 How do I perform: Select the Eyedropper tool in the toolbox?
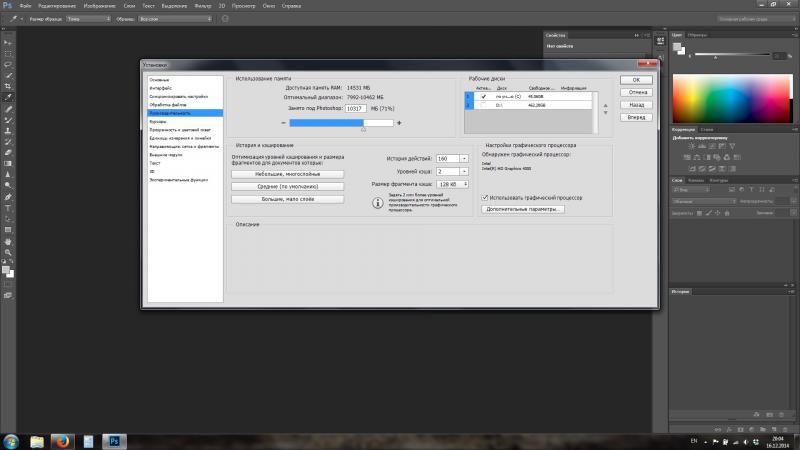tap(8, 97)
